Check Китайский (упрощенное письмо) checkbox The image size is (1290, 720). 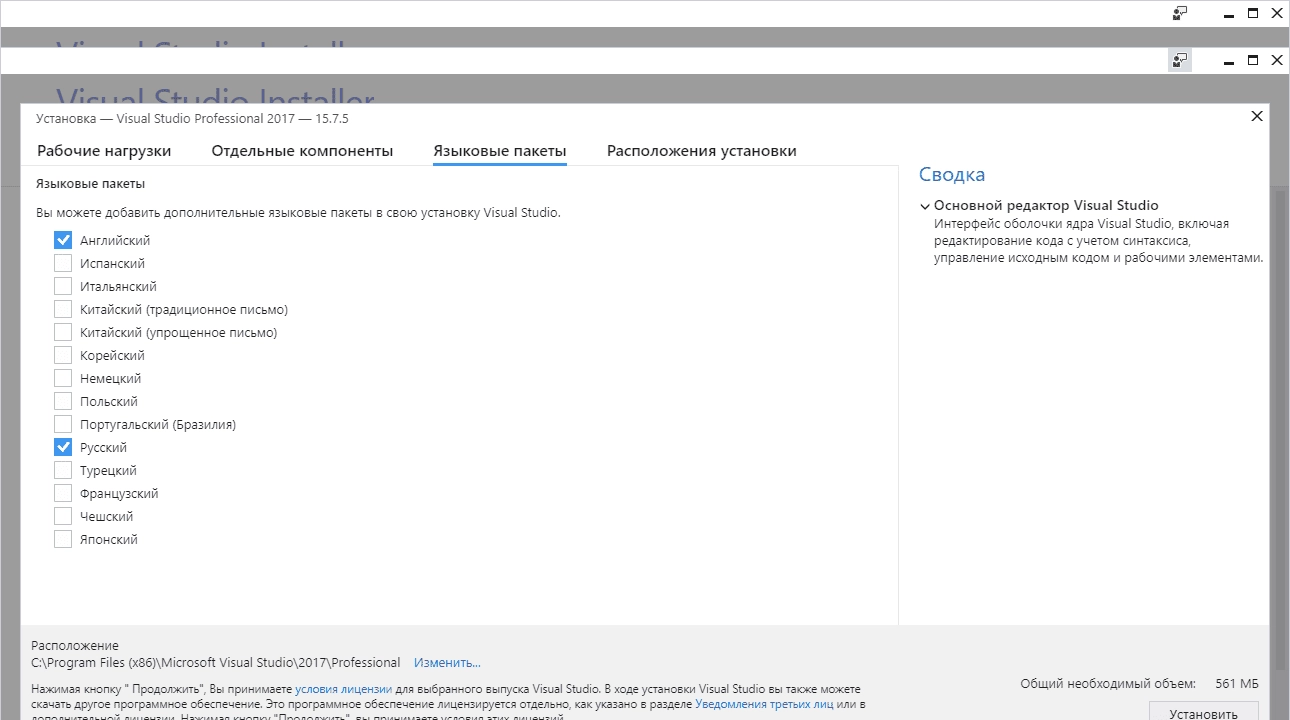coord(63,332)
